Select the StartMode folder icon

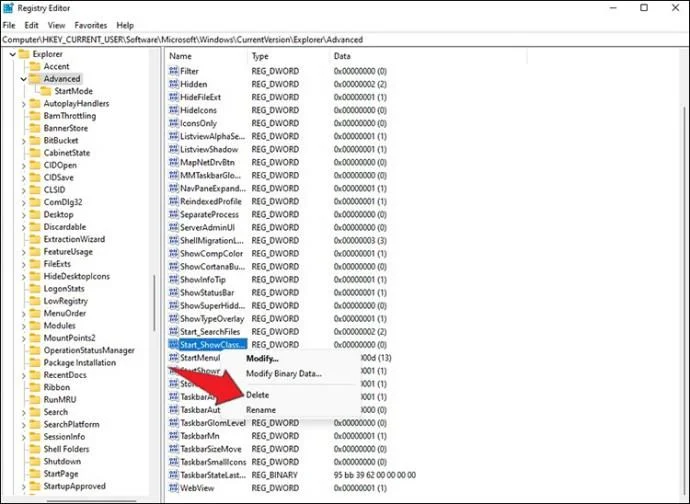[x=46, y=91]
